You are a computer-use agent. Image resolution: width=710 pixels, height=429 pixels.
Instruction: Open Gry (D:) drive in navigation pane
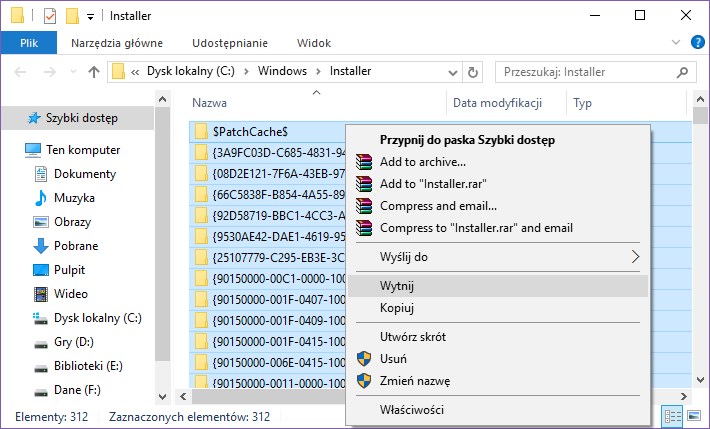click(x=73, y=342)
